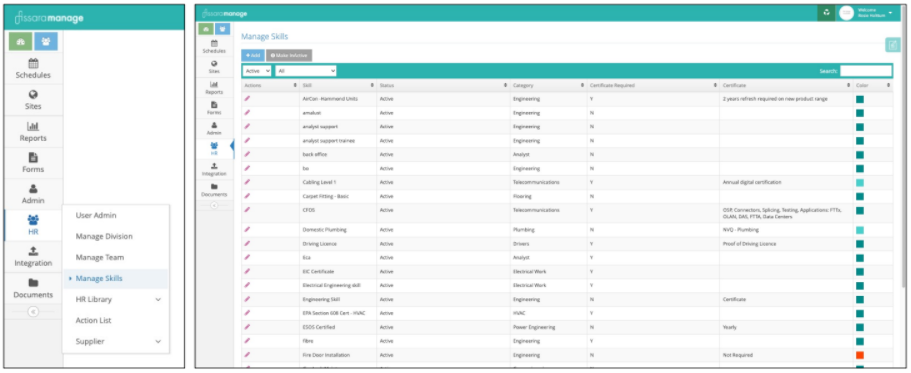Edit the AirCon - Hammond Units skill
This screenshot has height=373, width=911.
[x=248, y=99]
